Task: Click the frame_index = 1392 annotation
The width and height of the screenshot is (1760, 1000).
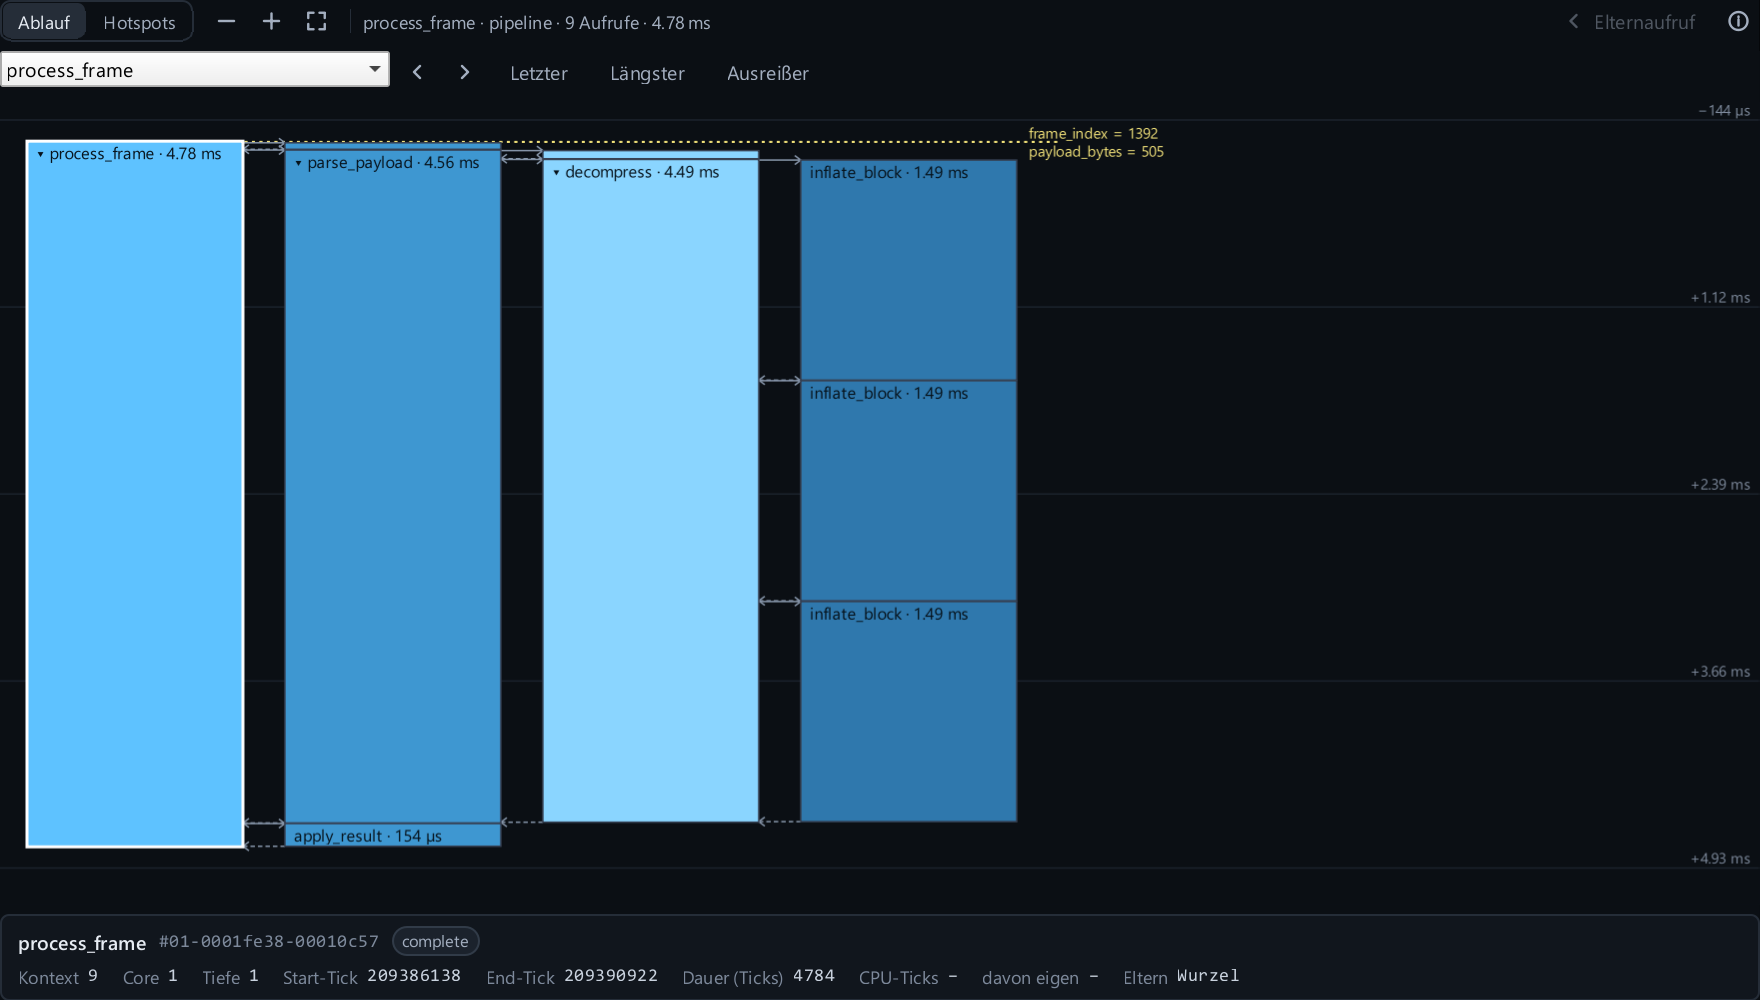Action: click(1093, 133)
